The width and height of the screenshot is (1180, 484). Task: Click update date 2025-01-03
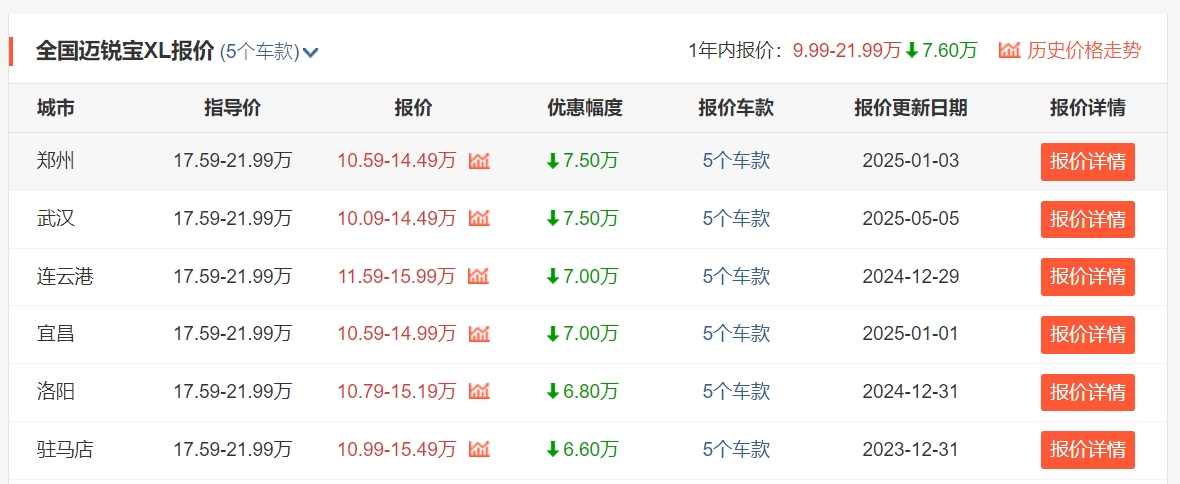click(911, 161)
